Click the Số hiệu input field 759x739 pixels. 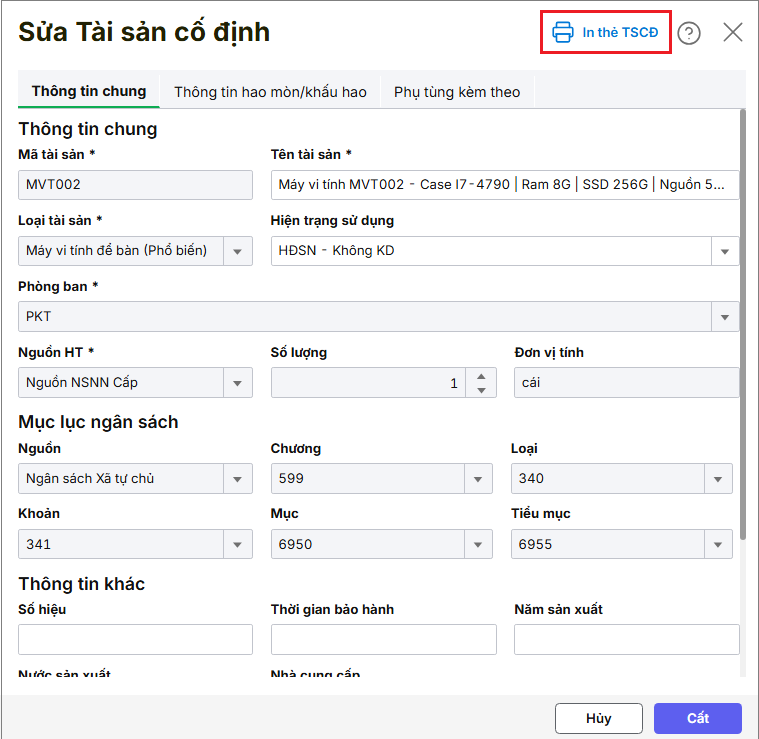[x=136, y=639]
